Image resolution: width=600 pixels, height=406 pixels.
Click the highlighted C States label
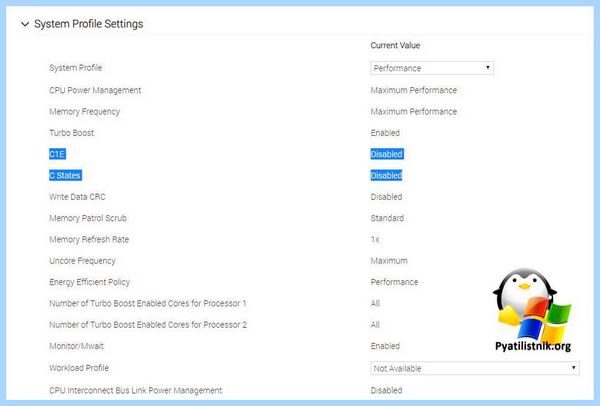pyautogui.click(x=65, y=176)
